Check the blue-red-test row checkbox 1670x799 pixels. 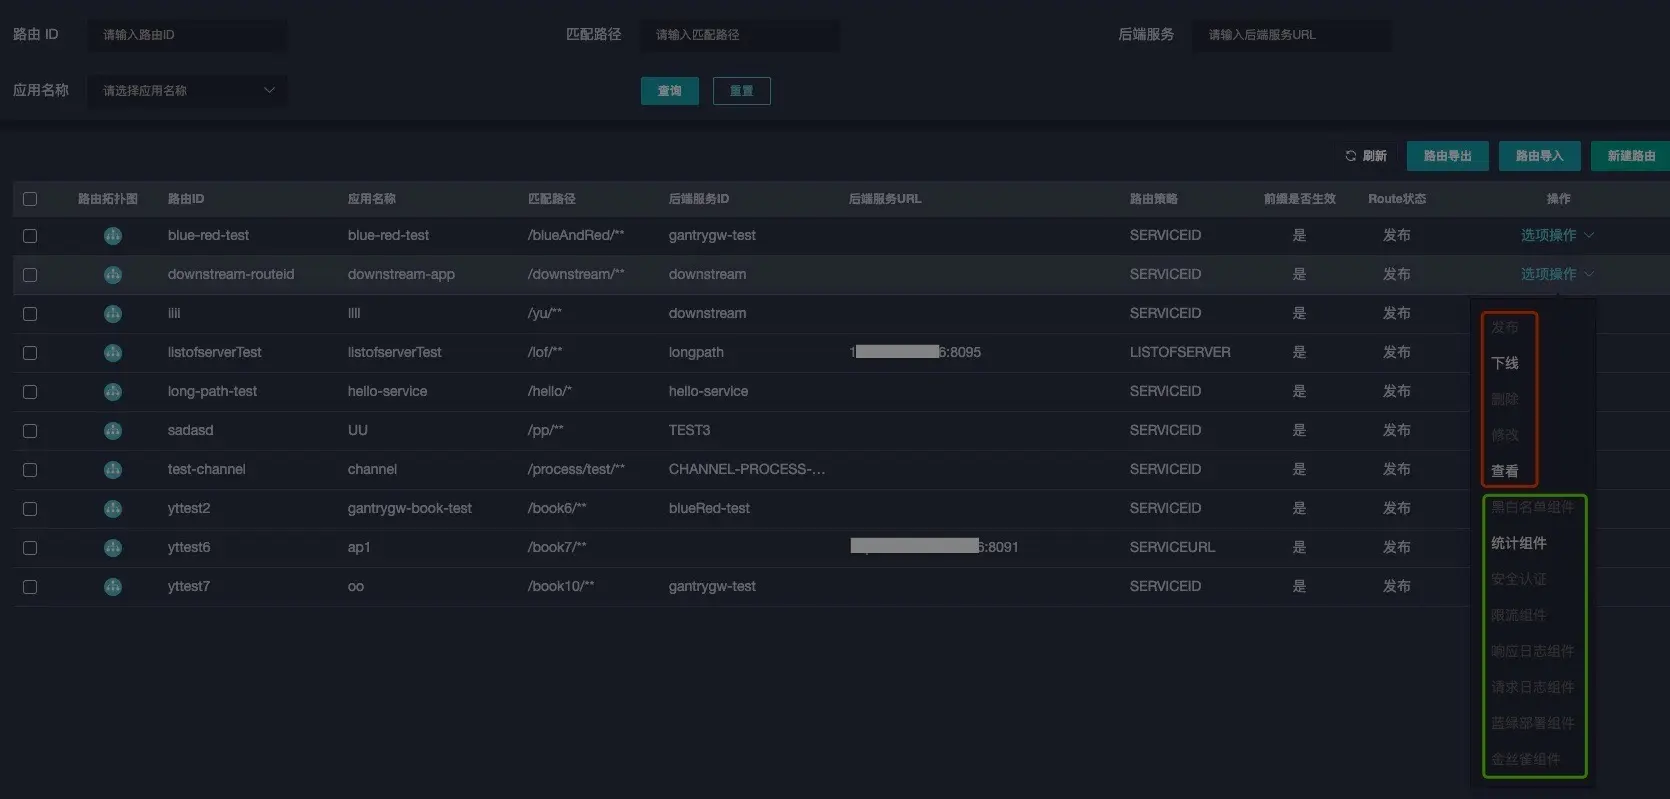click(30, 236)
